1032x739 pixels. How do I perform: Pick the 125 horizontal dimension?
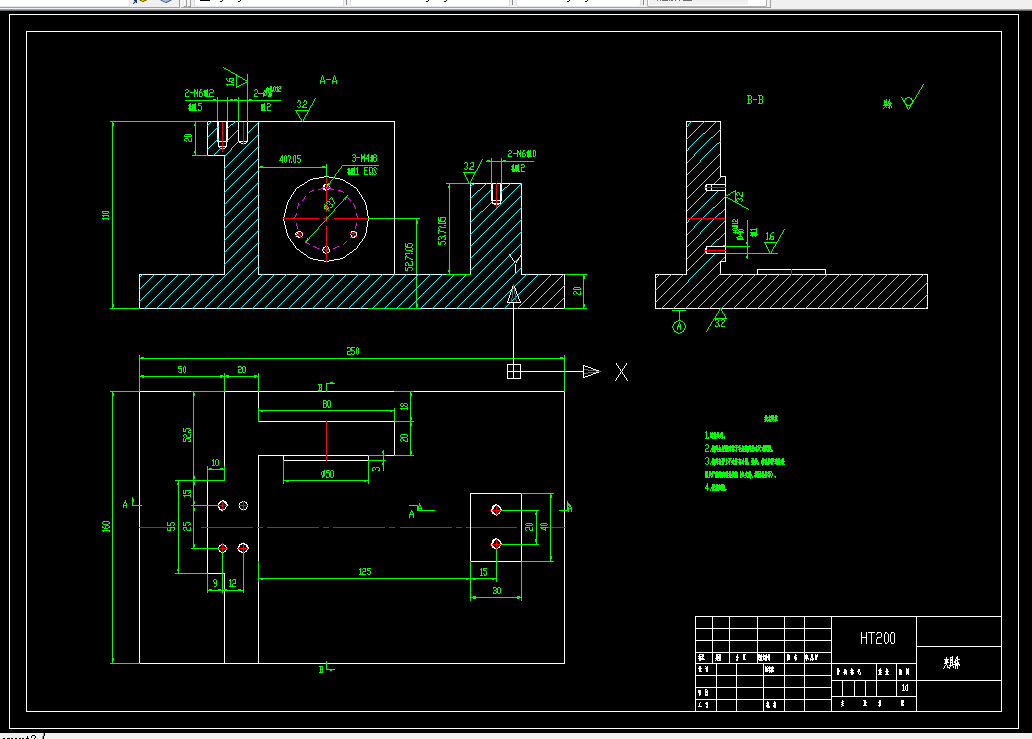click(365, 571)
